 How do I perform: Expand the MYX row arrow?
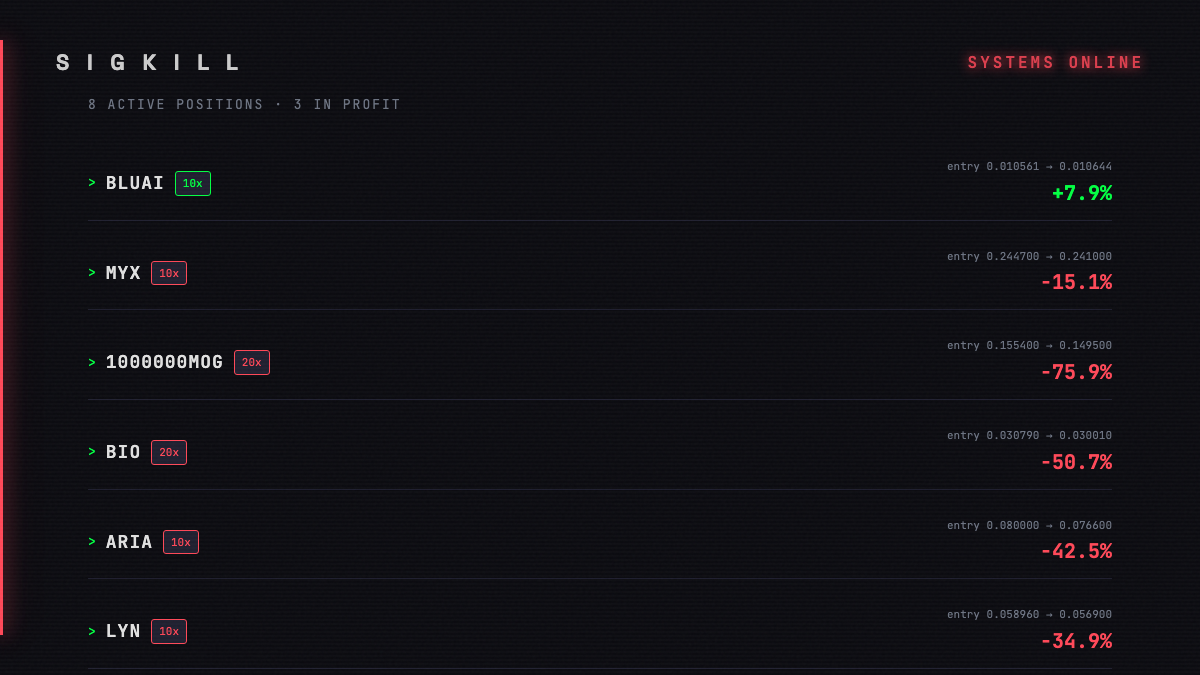tap(92, 273)
